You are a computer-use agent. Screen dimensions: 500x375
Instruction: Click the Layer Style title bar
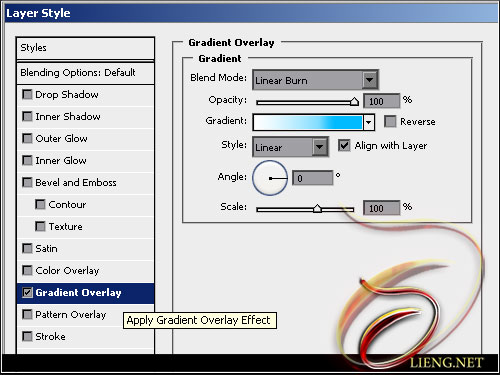coord(251,13)
